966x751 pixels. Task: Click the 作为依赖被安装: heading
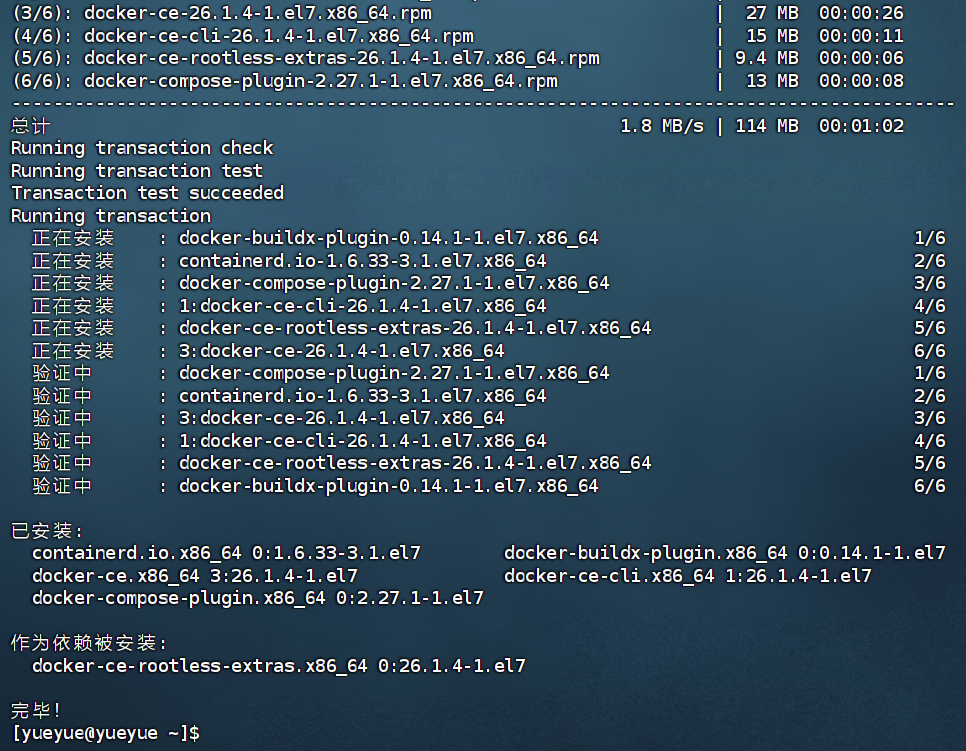[x=89, y=643]
